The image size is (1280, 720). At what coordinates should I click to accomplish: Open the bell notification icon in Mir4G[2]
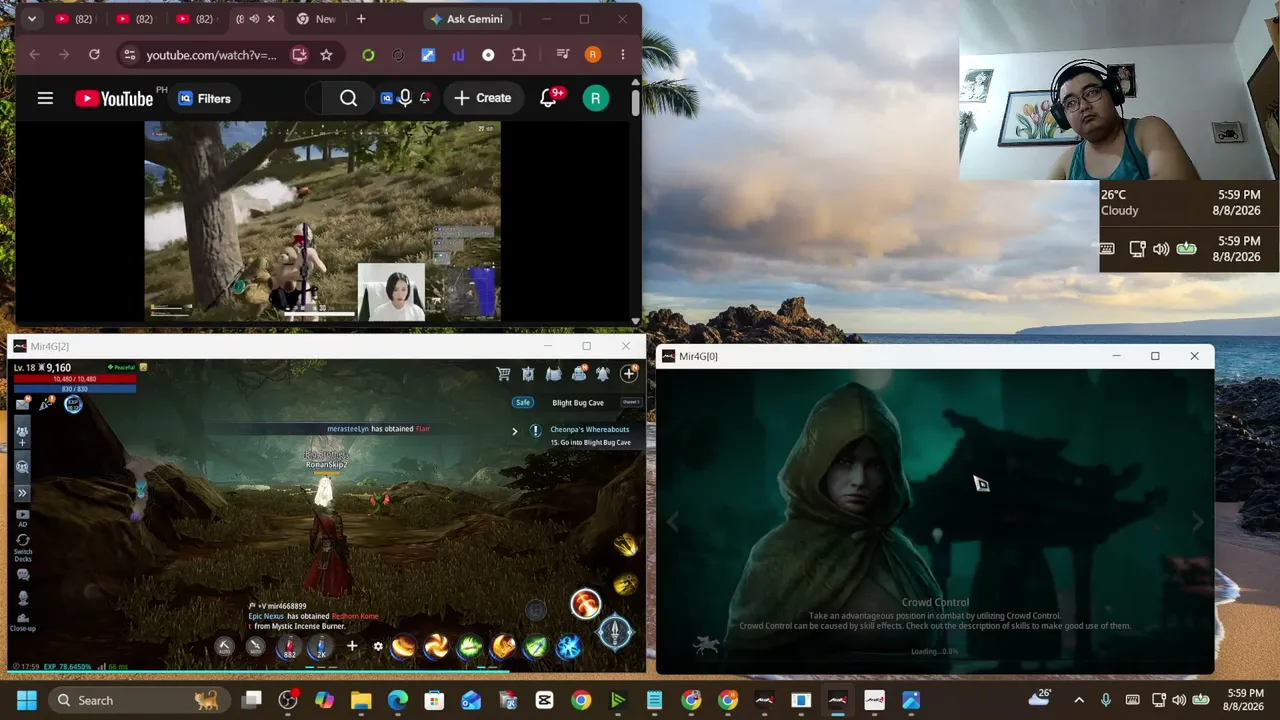tap(602, 374)
